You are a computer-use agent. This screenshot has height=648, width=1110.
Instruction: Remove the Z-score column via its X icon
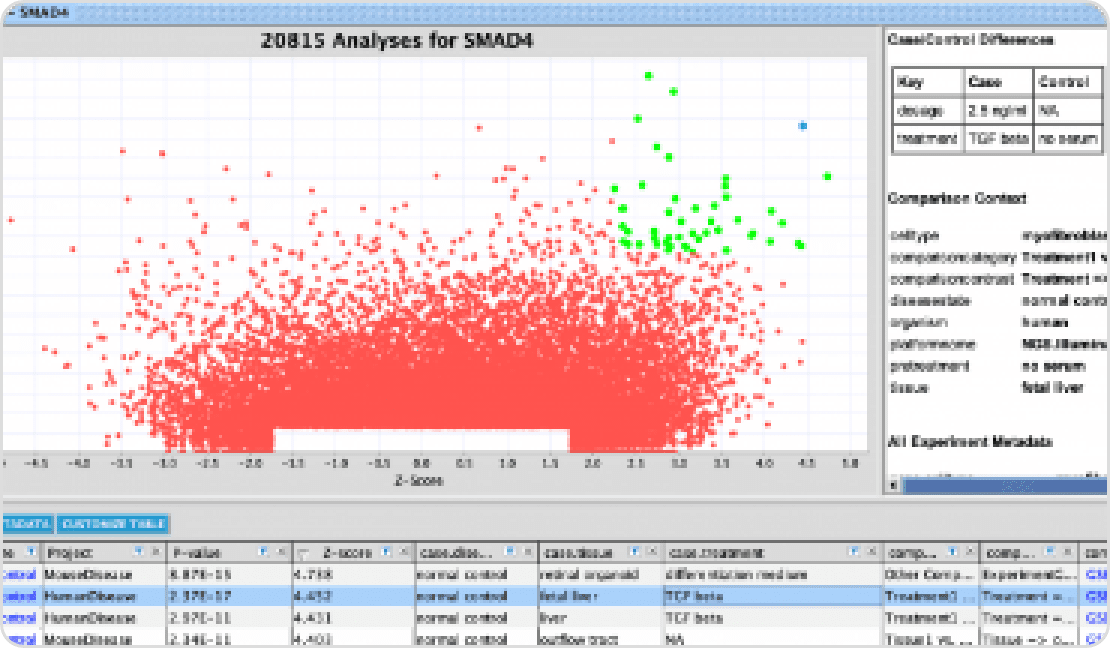pyautogui.click(x=403, y=552)
